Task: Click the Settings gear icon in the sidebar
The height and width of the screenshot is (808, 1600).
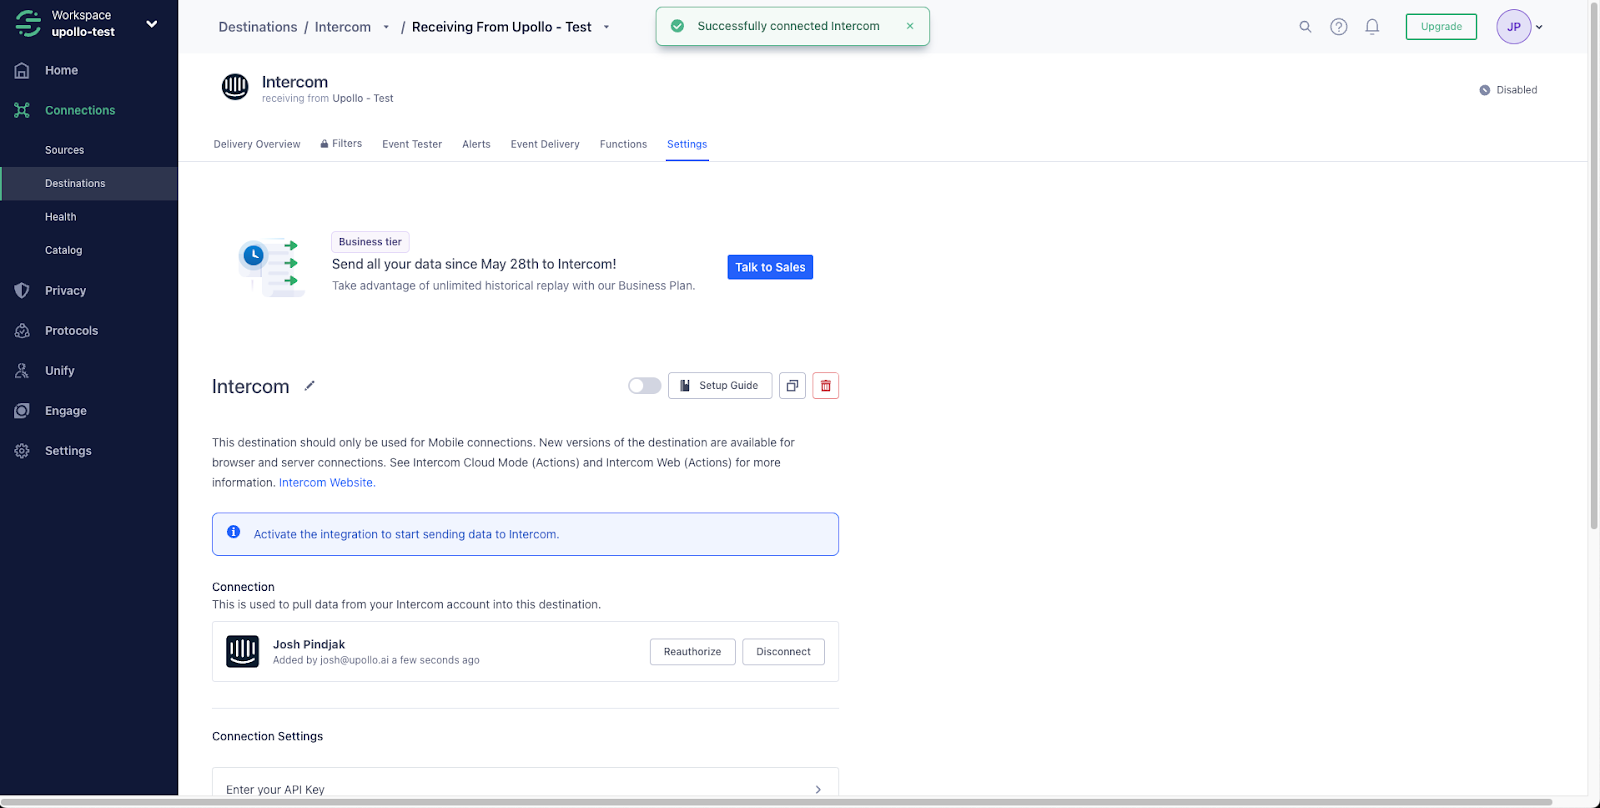Action: point(22,451)
